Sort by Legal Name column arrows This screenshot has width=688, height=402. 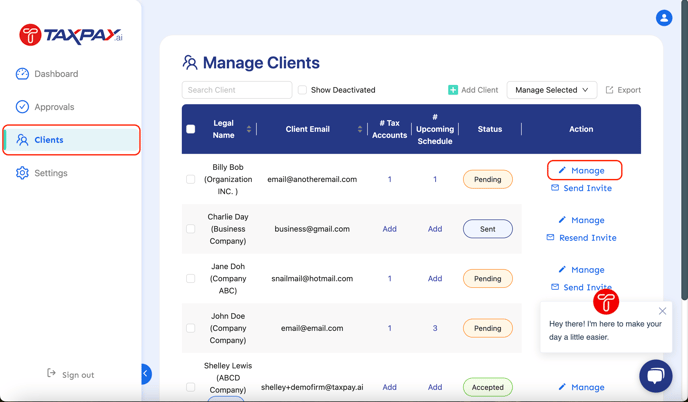point(249,129)
